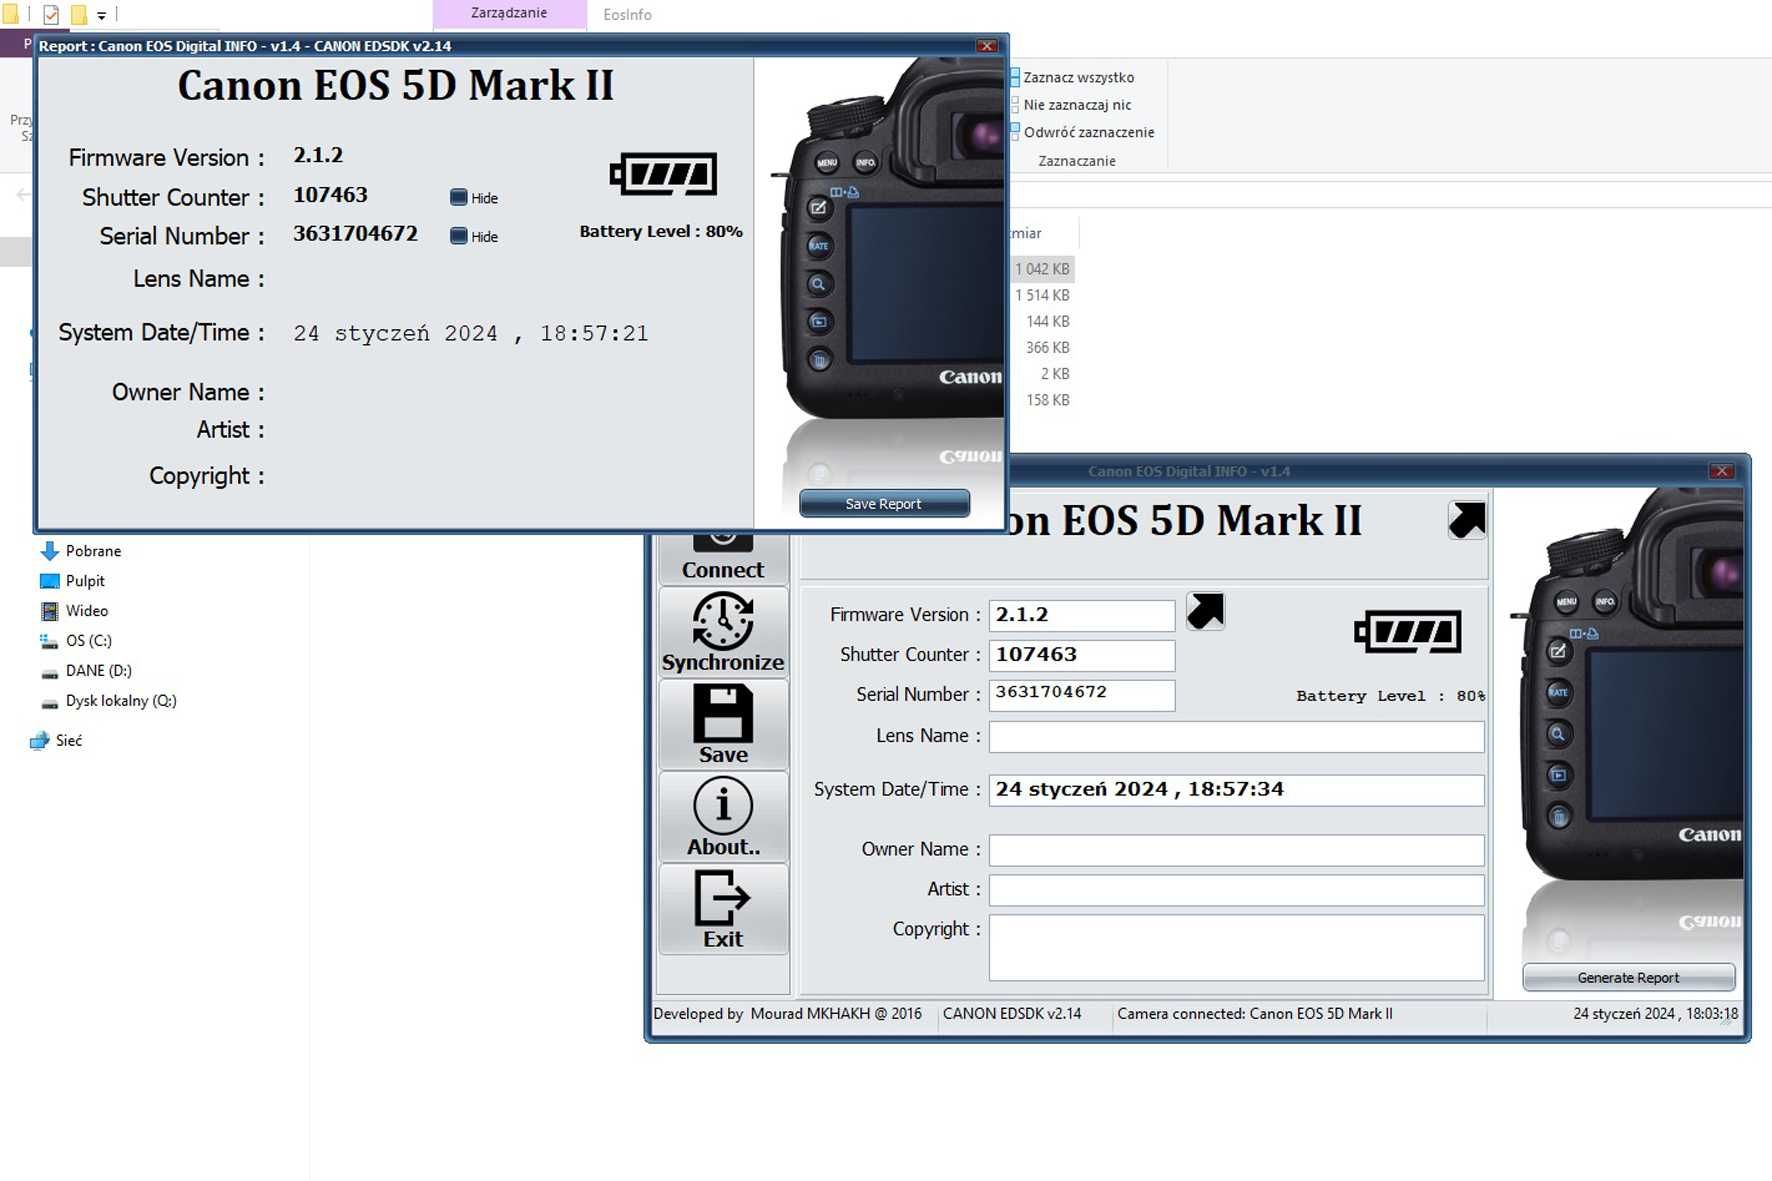Click the System Date/Time input field
The image size is (1772, 1181).
[1237, 790]
